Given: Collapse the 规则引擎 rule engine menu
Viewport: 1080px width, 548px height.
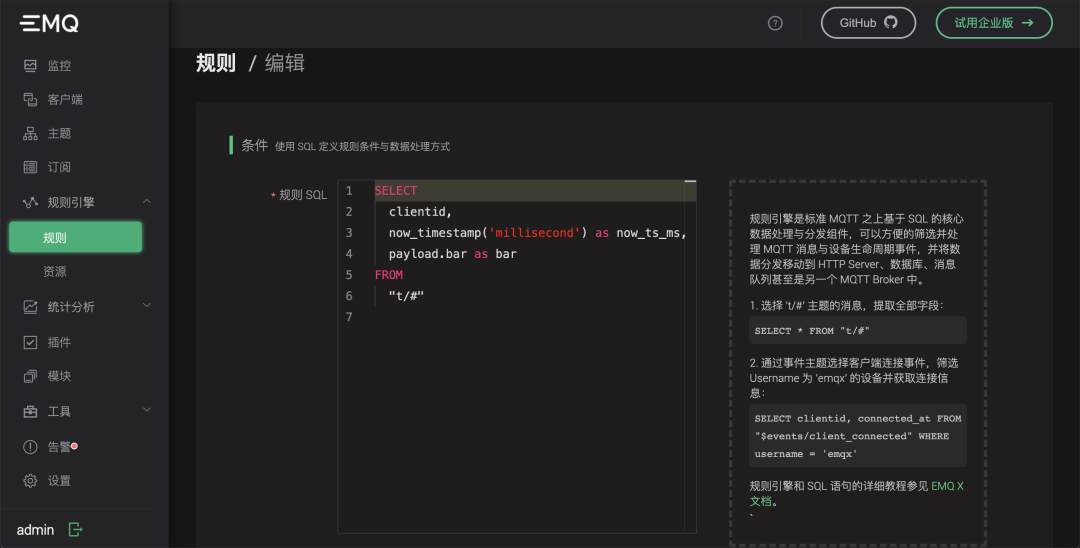Looking at the screenshot, I should point(147,202).
